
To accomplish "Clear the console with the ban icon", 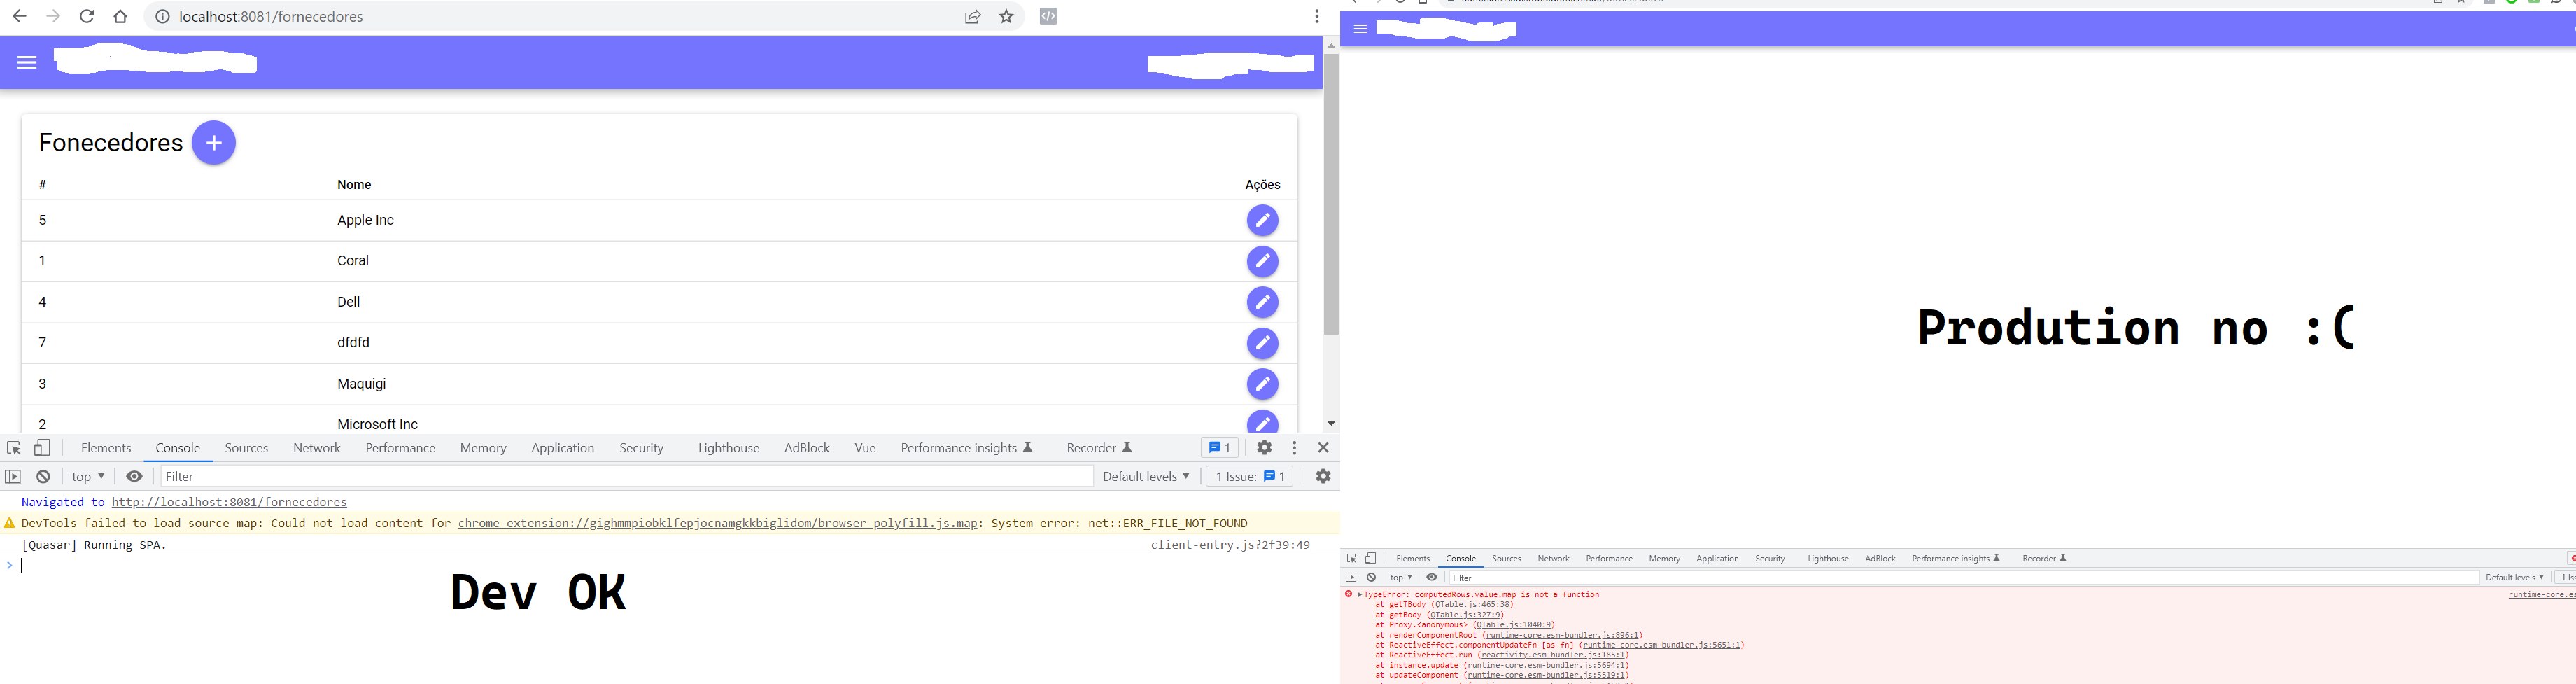I will tap(42, 476).
